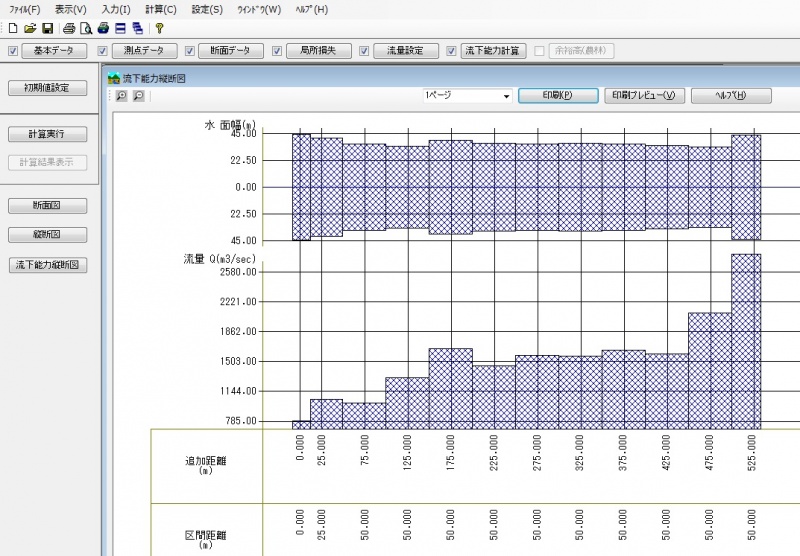Cascade windows using the overlapping windows icon
The image size is (800, 556).
coord(138,29)
